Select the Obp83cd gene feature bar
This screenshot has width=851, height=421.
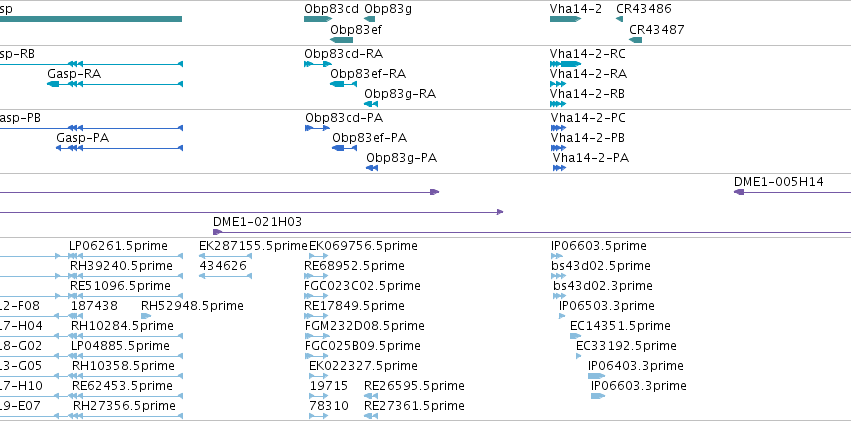pos(318,19)
